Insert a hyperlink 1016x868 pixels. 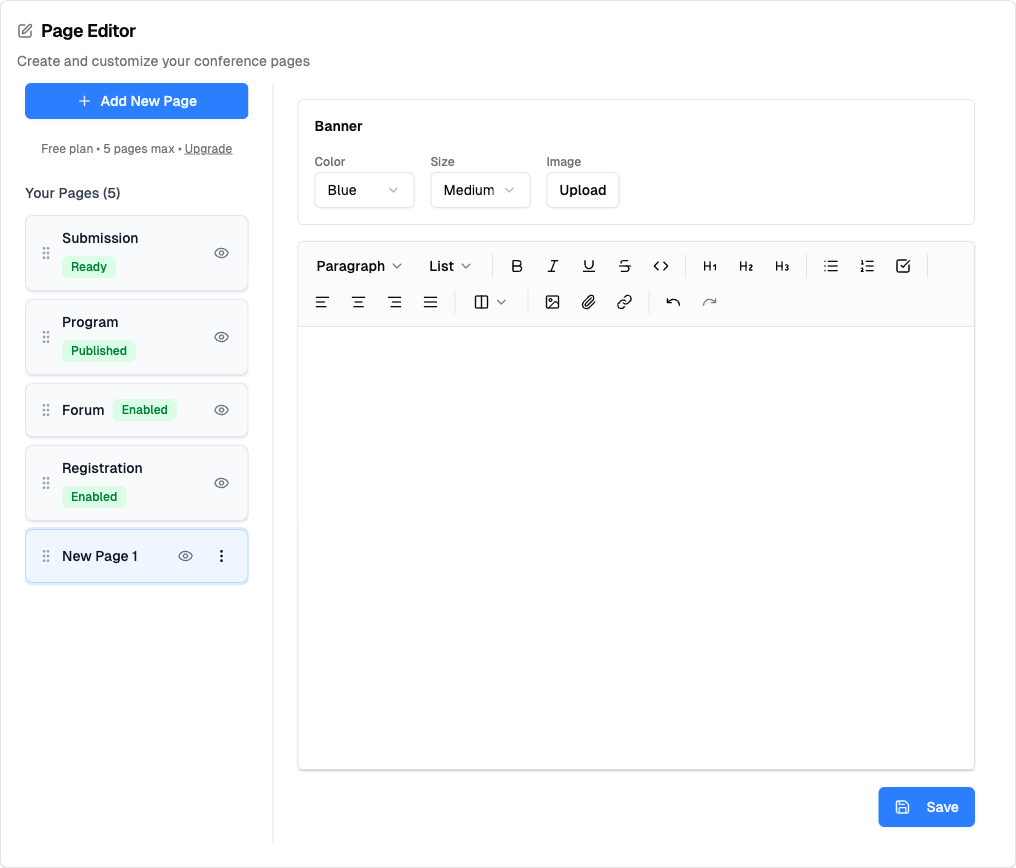[x=624, y=302]
